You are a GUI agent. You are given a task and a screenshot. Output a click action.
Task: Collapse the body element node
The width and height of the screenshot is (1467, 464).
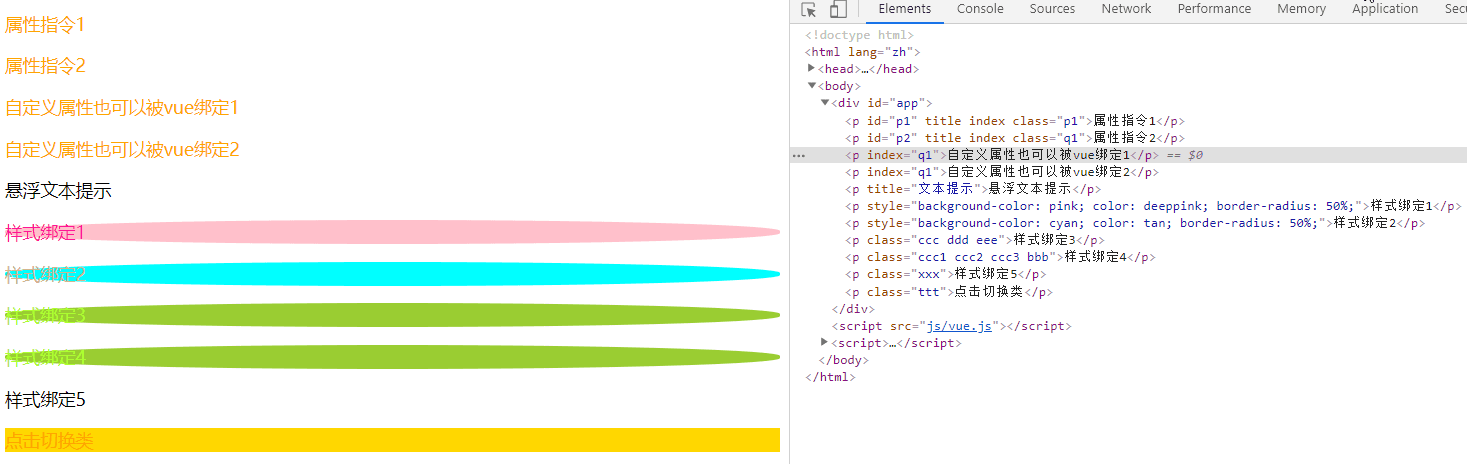click(x=812, y=86)
